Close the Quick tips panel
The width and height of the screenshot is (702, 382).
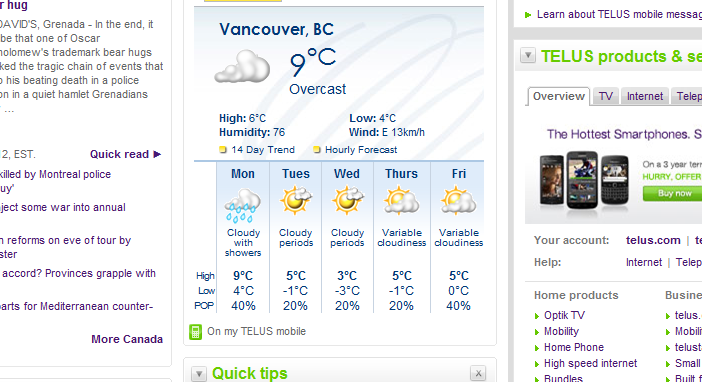[478, 373]
